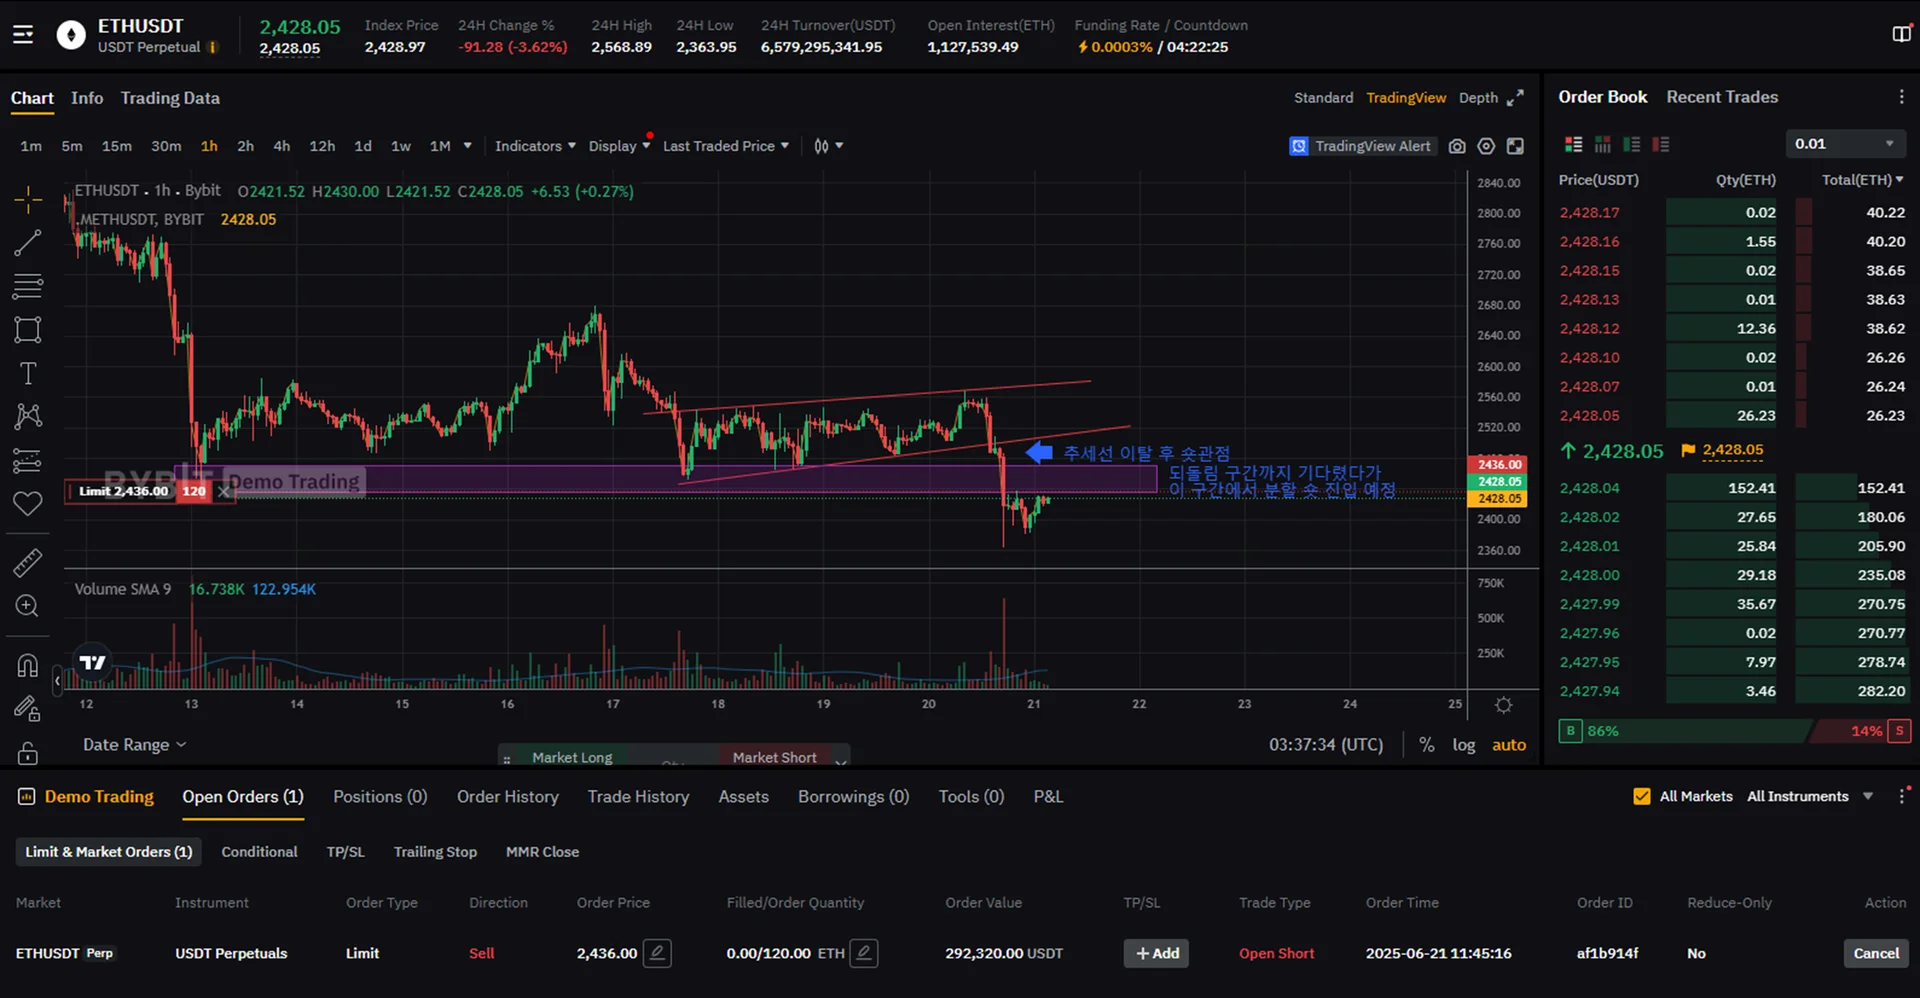The image size is (1920, 998).
Task: Open the Total(ETH) unit dropdown
Action: [x=1862, y=180]
